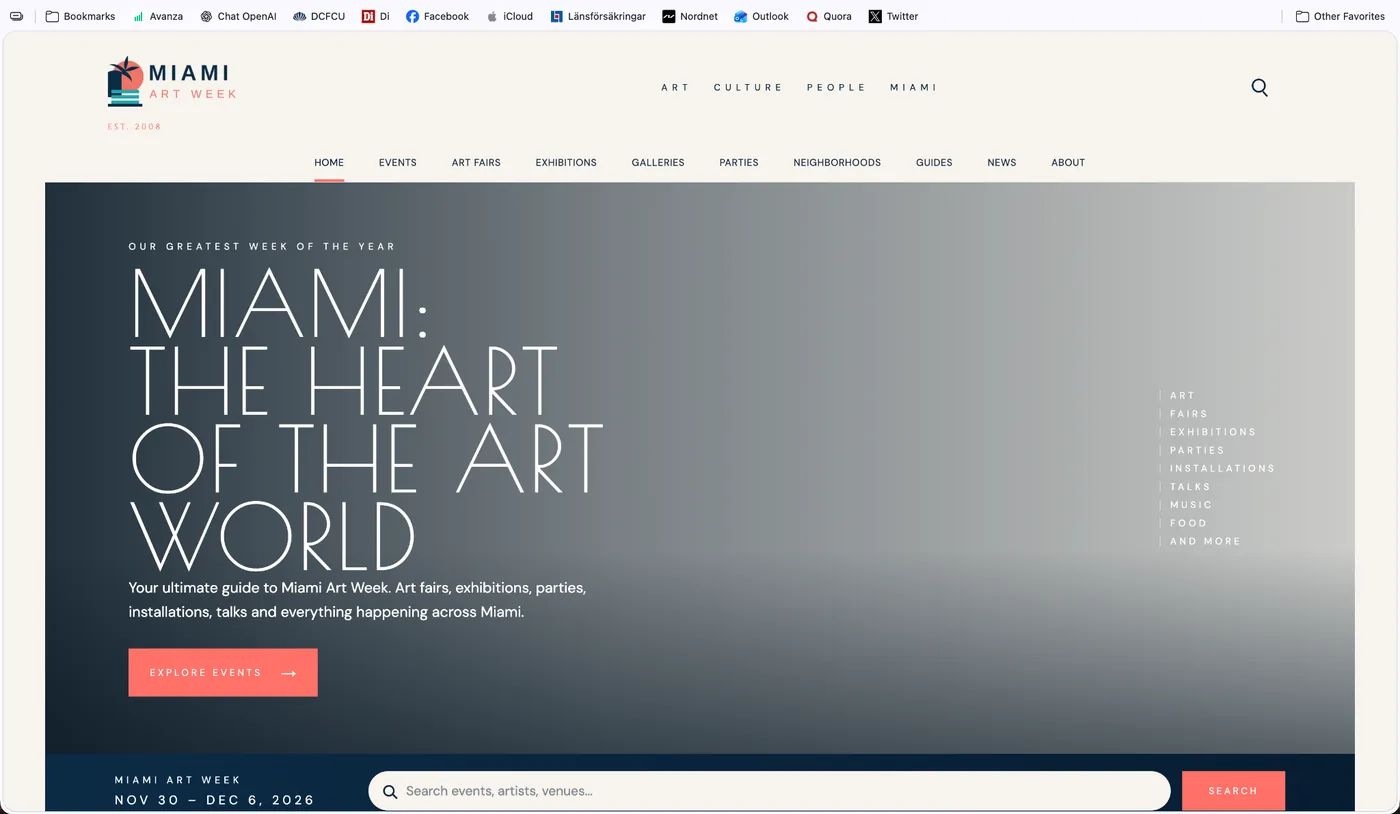Open the header search magnifier icon
Viewport: 1400px width, 814px height.
(x=1259, y=87)
